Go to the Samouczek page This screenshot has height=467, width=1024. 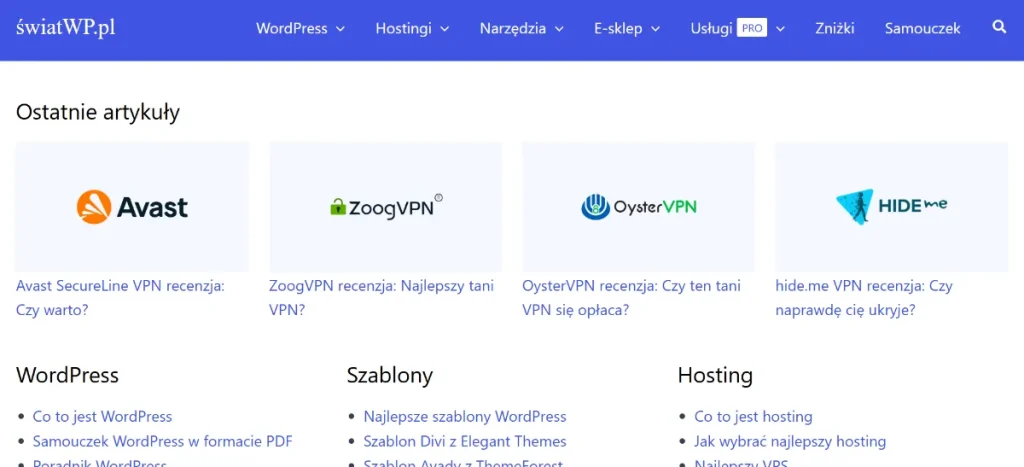[922, 29]
